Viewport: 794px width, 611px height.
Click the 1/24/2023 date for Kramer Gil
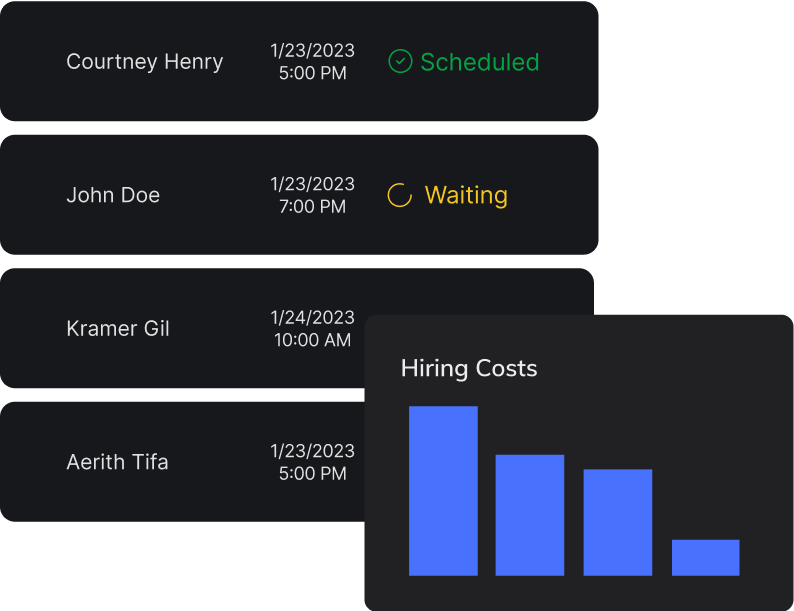point(312,317)
